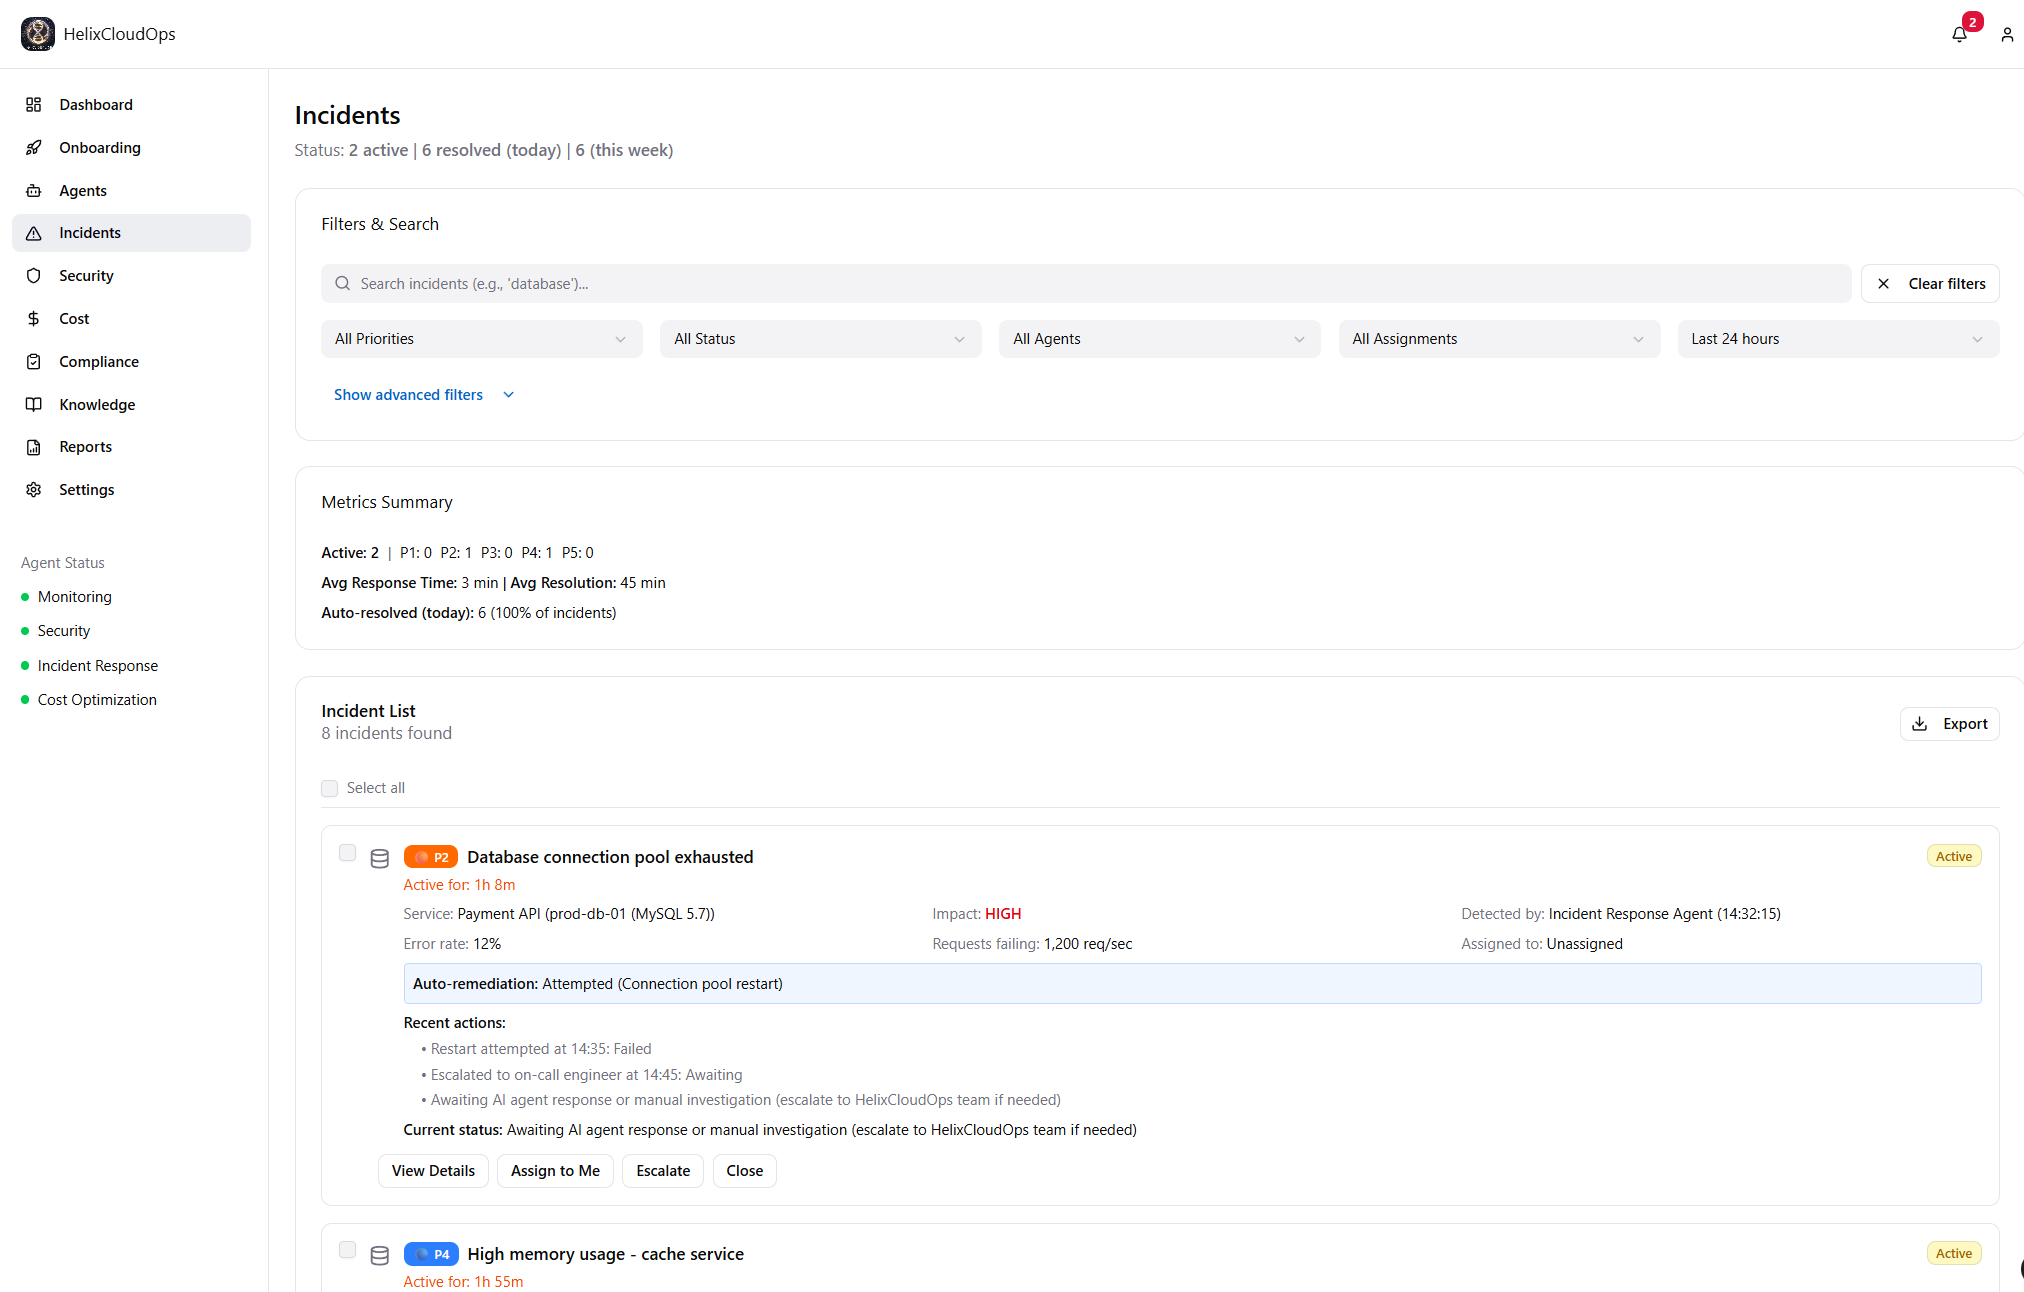Check the Select all checkbox
The height and width of the screenshot is (1292, 2024).
(329, 789)
